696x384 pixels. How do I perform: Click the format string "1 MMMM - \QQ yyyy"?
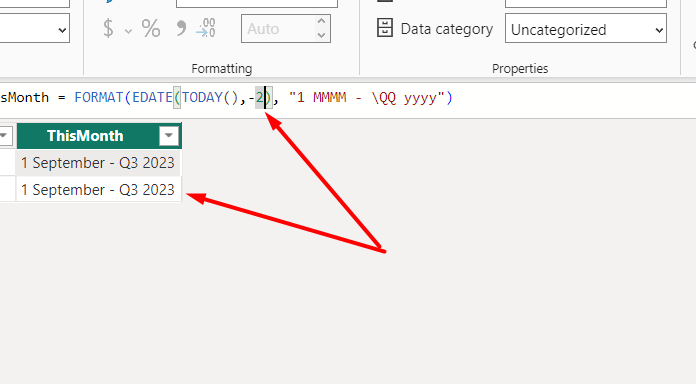click(x=367, y=98)
